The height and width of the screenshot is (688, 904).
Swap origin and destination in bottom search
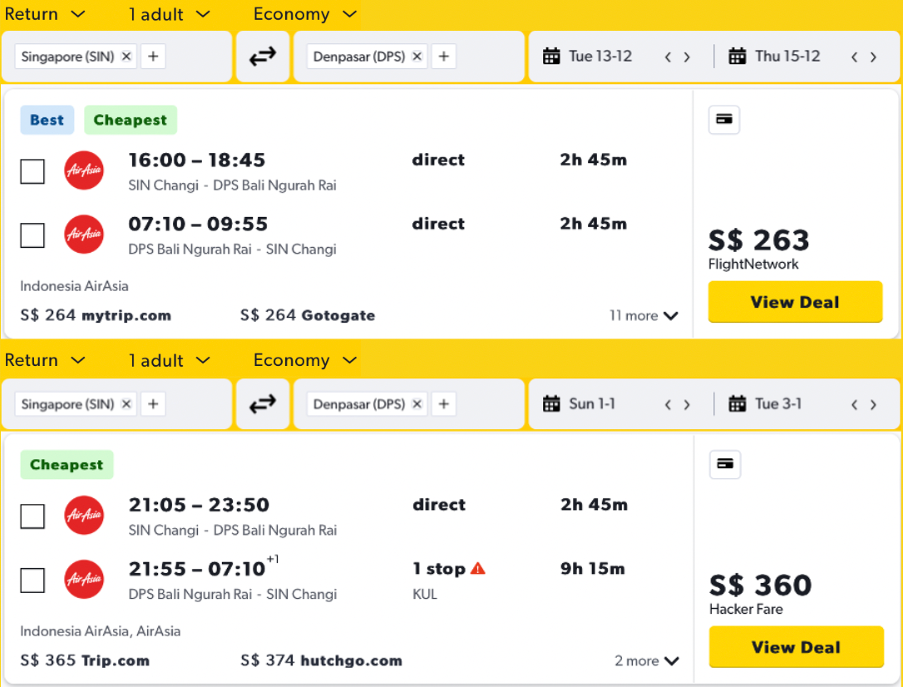pos(262,404)
